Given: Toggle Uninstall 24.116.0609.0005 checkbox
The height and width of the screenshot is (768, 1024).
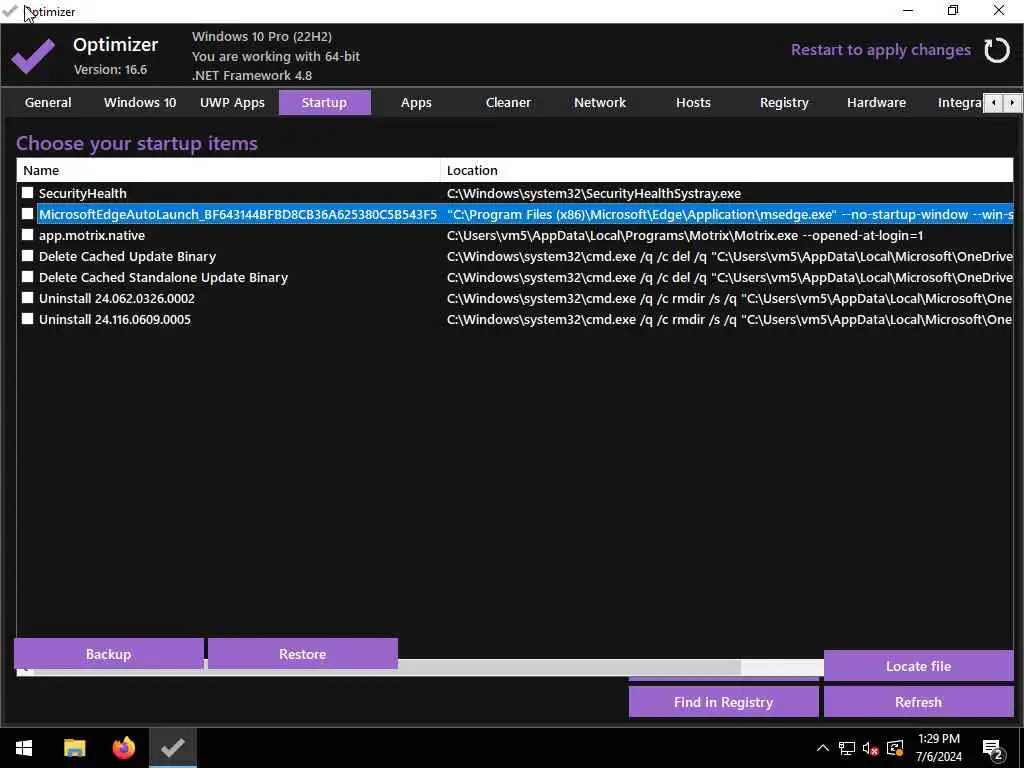Looking at the screenshot, I should coord(27,318).
